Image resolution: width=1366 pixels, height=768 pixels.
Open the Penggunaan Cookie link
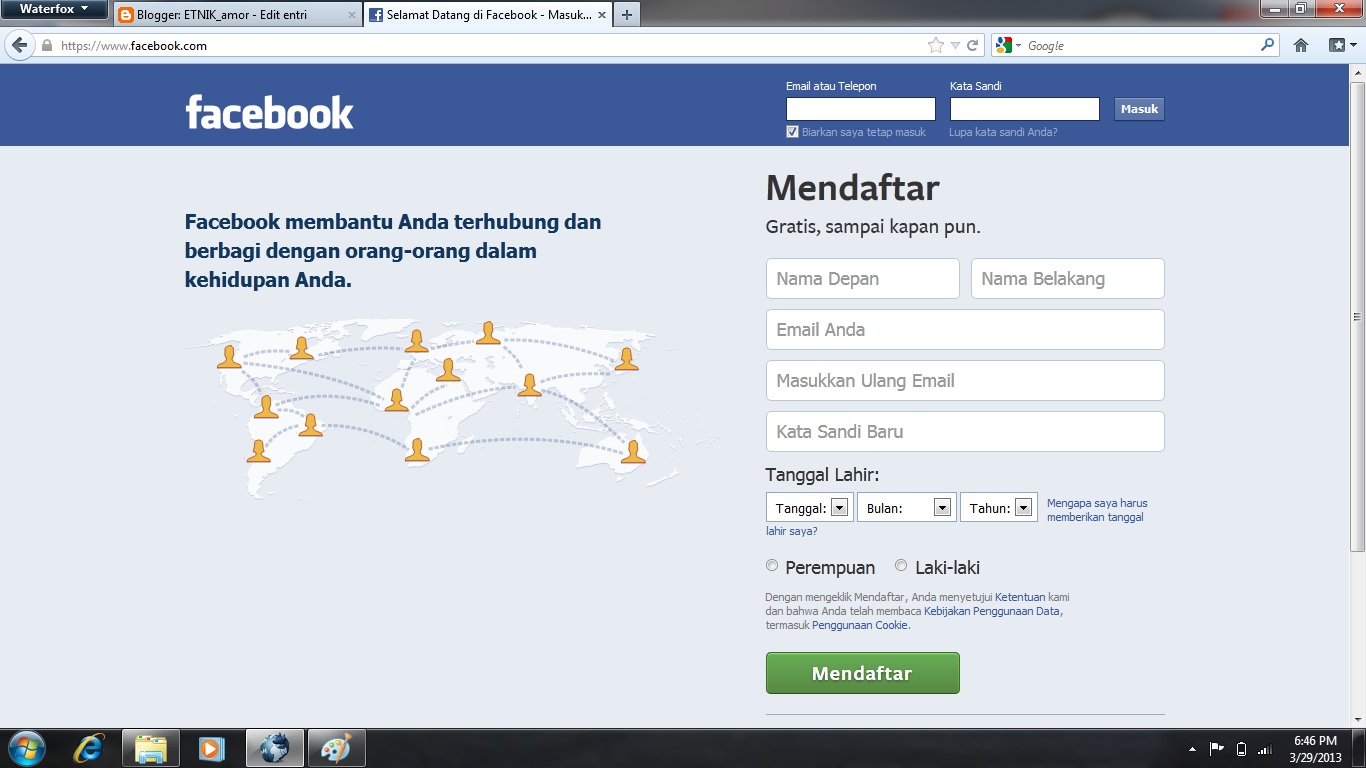(860, 625)
